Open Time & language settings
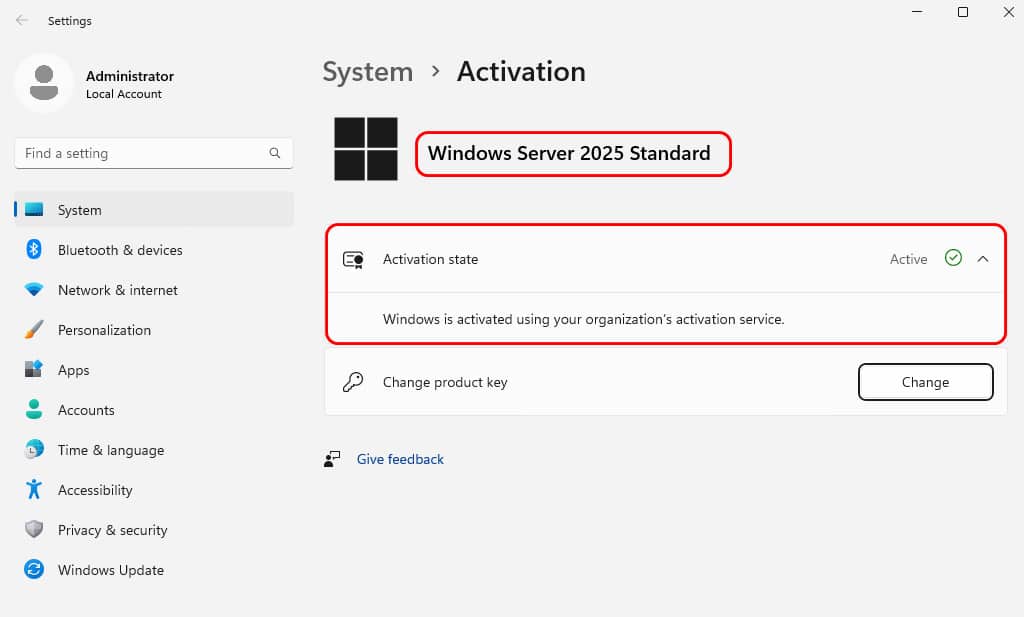1024x617 pixels. tap(154, 450)
